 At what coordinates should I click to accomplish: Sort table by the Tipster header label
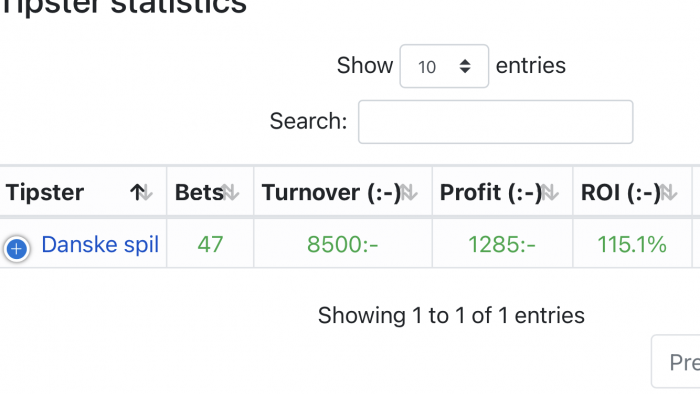pos(45,193)
